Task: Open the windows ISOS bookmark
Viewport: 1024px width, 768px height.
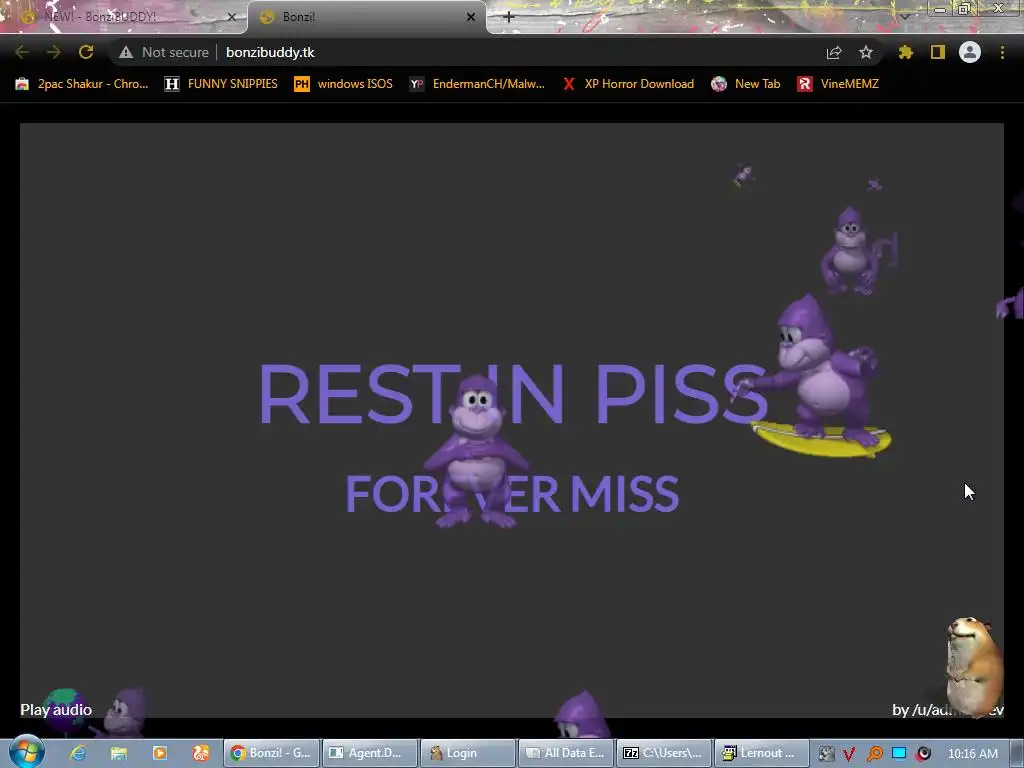Action: [344, 84]
